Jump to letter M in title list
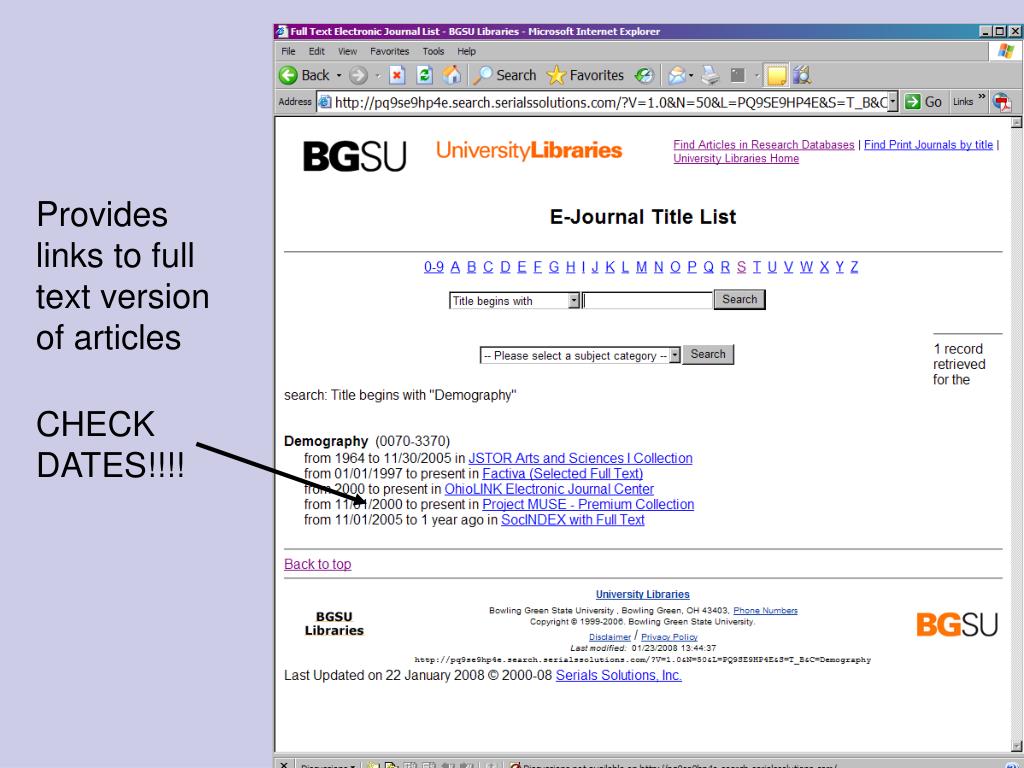This screenshot has height=768, width=1024. (641, 267)
